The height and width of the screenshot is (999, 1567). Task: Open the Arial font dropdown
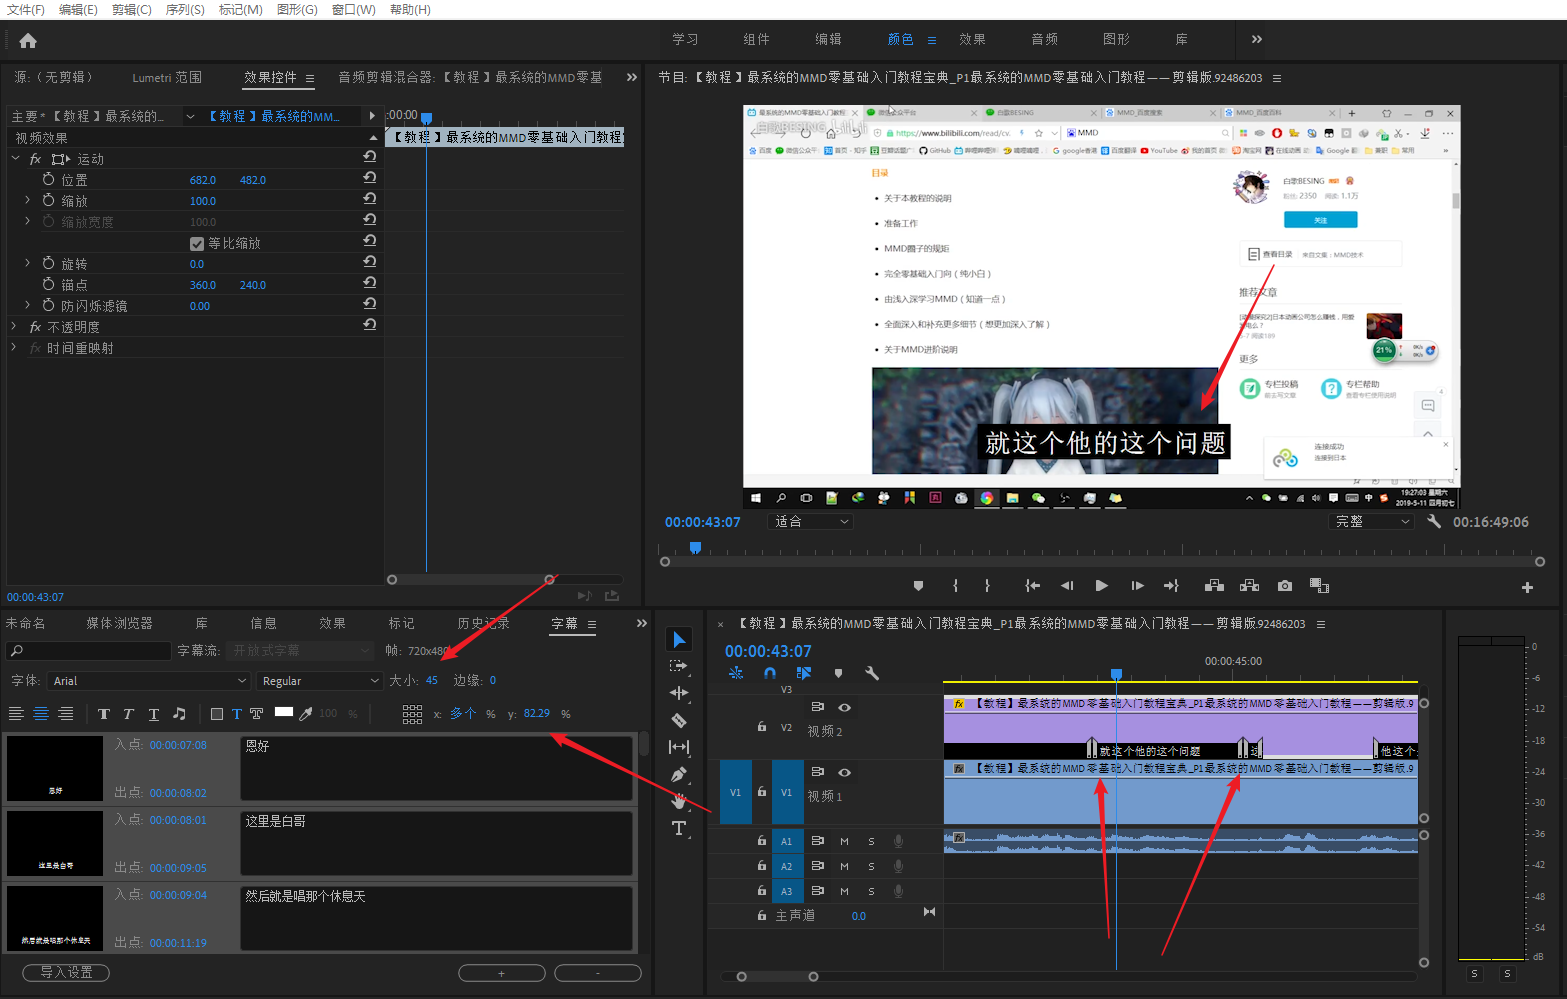point(148,681)
